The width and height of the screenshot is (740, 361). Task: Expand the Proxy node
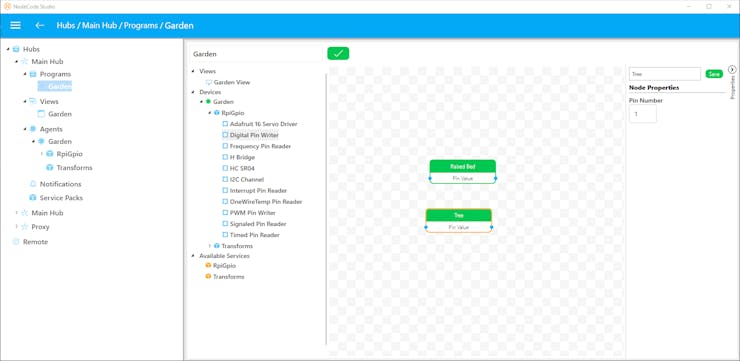(16, 227)
